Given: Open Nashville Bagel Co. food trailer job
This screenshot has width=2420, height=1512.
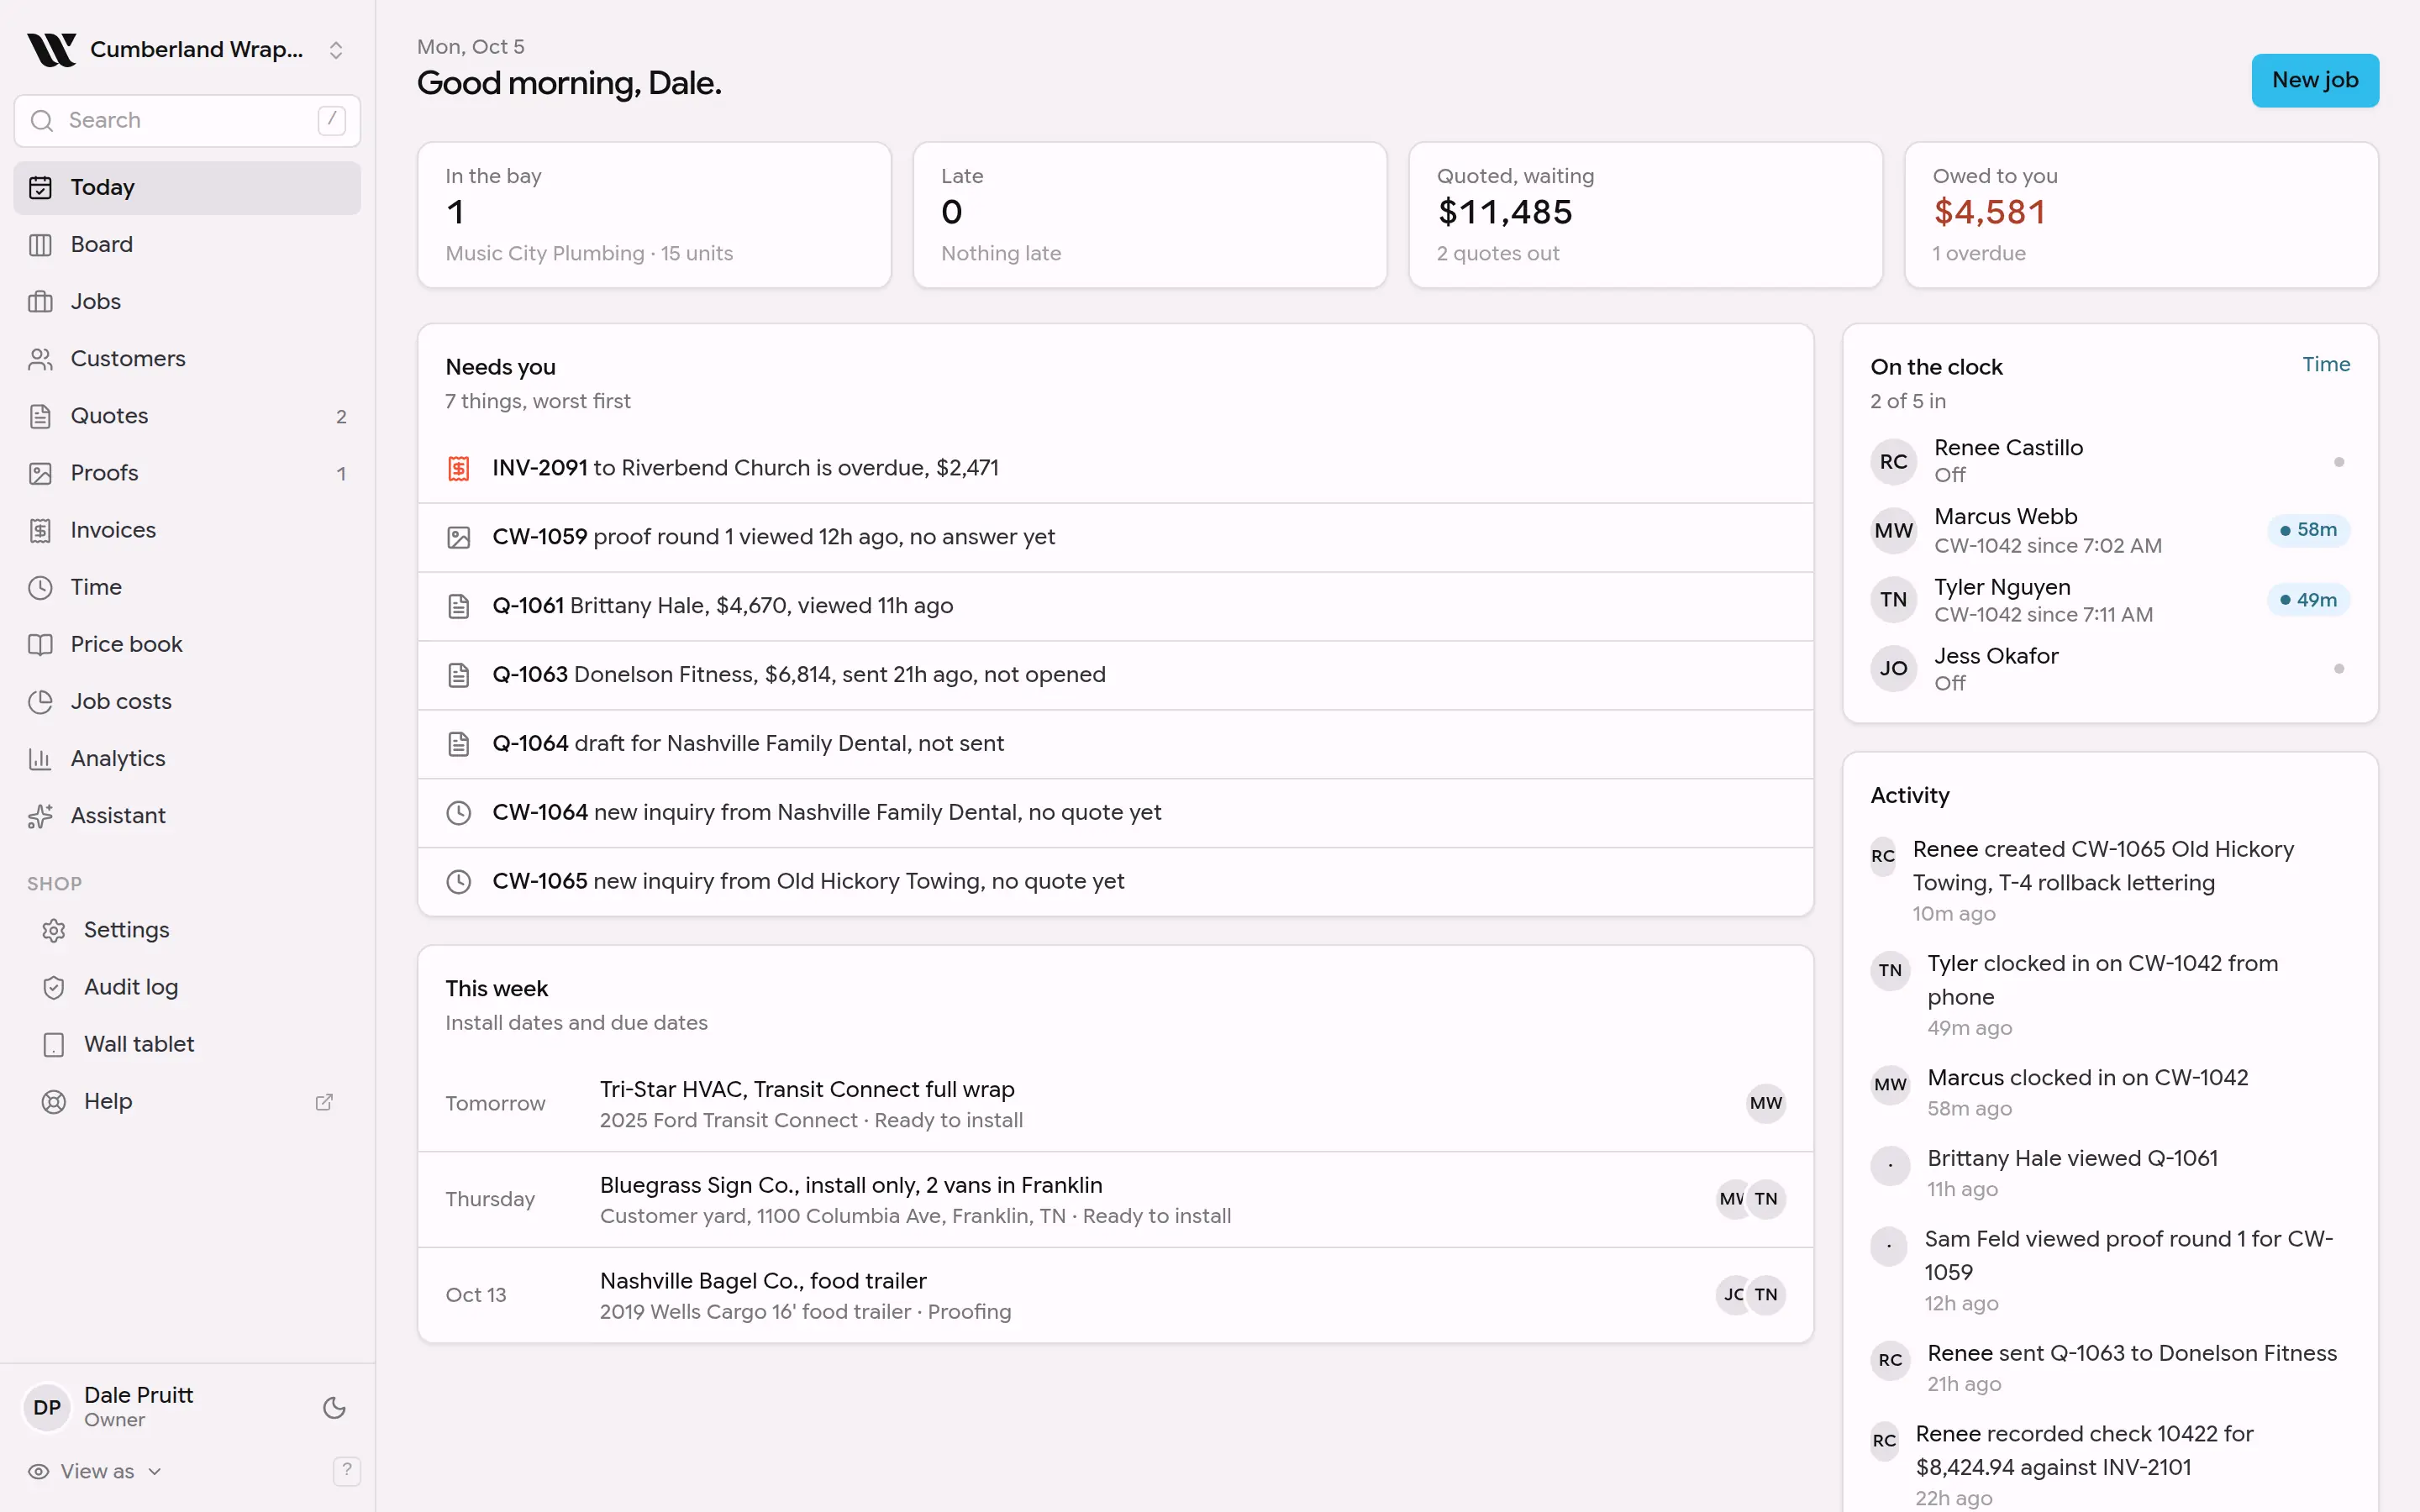Looking at the screenshot, I should (1115, 1295).
